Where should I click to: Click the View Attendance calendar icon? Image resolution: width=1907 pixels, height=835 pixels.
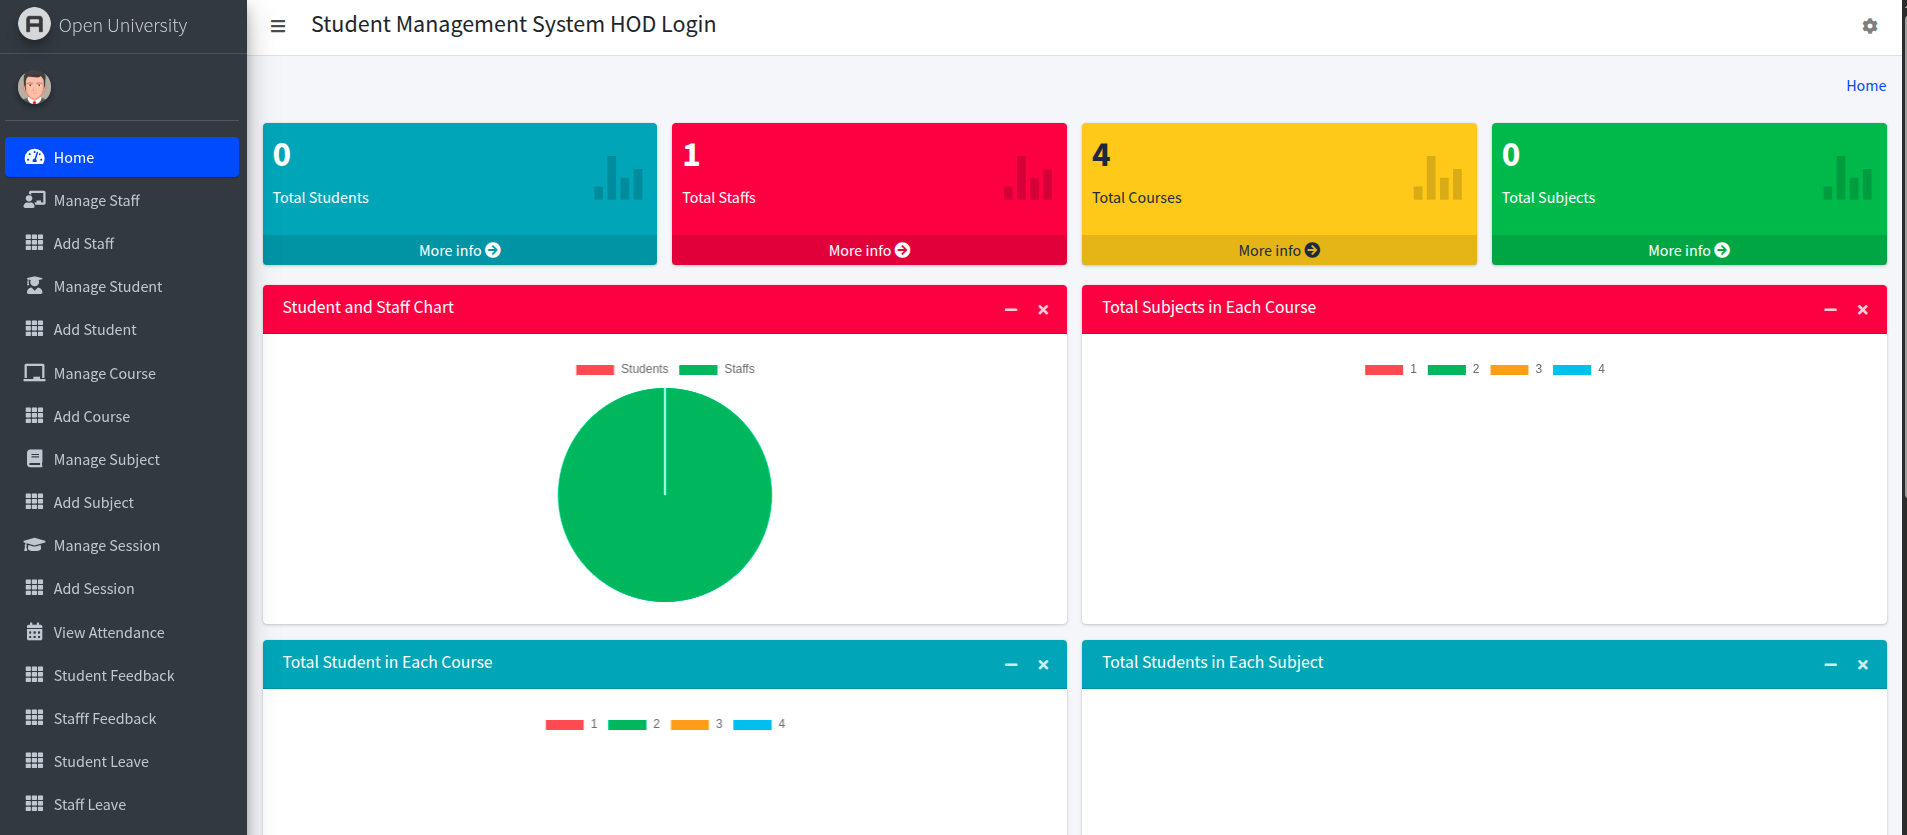pyautogui.click(x=34, y=632)
